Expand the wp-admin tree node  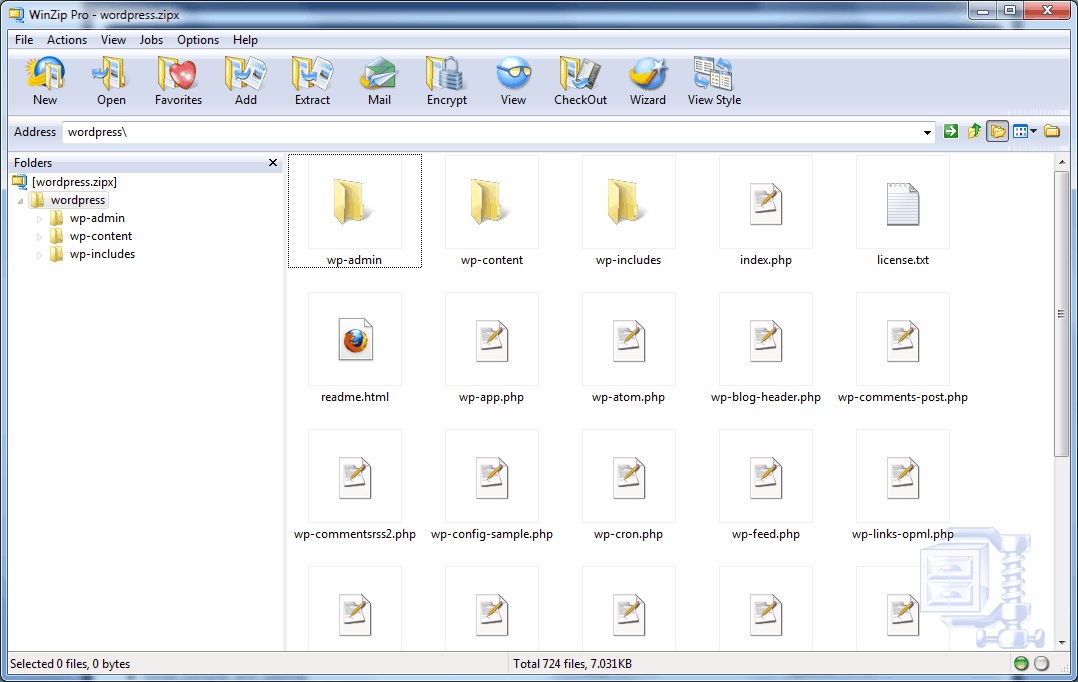(40, 218)
